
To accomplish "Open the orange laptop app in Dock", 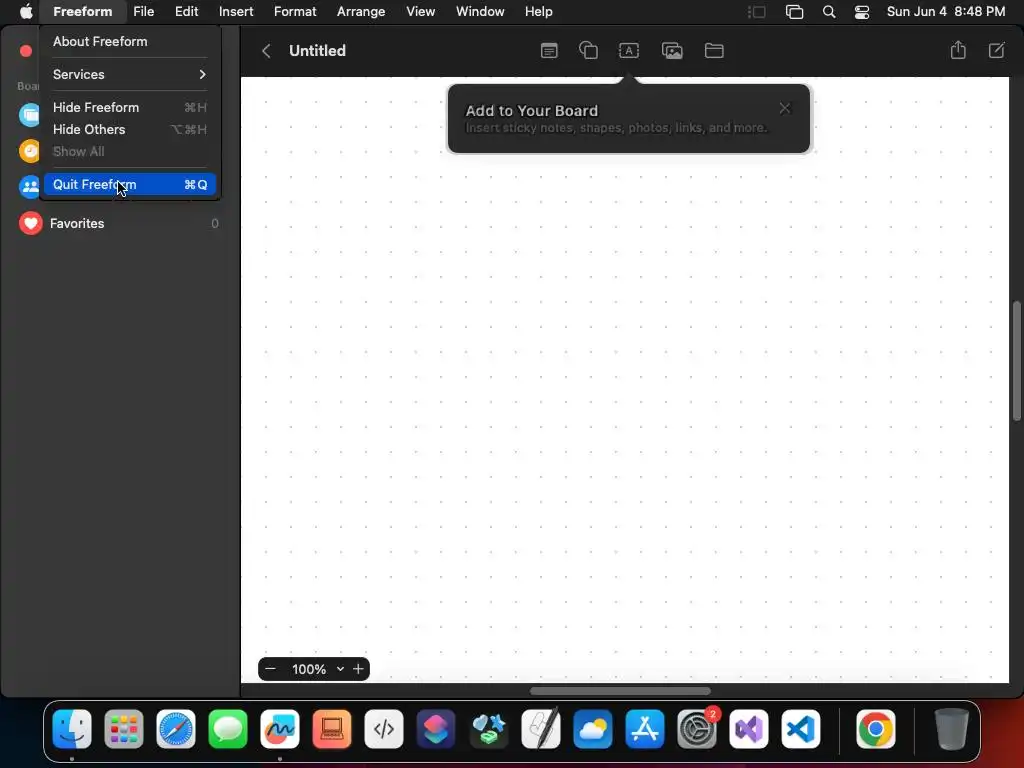I will coord(332,729).
